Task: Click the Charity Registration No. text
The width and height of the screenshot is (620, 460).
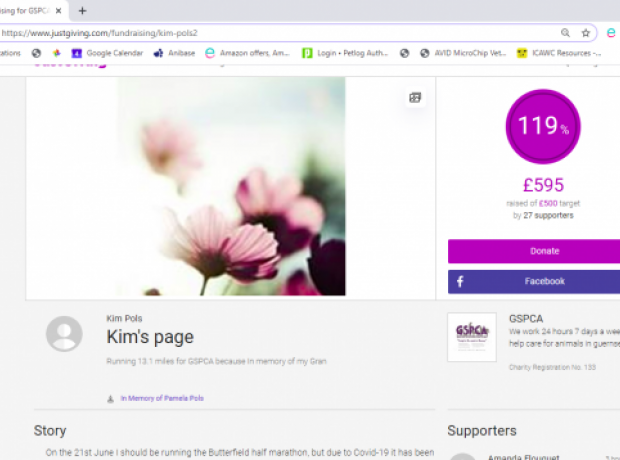Action: point(552,367)
